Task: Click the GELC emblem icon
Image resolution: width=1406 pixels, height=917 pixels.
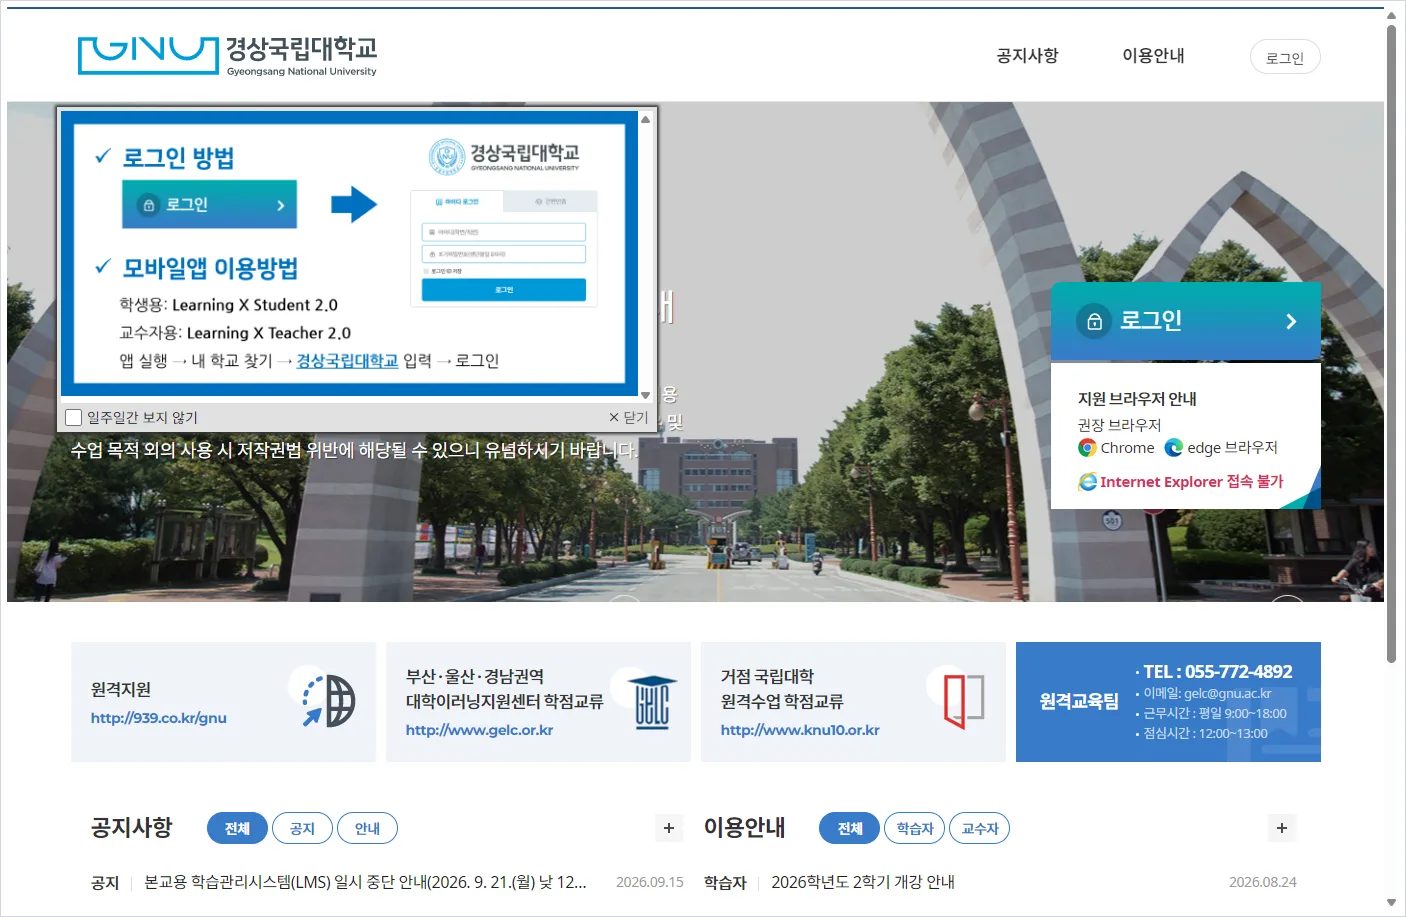Action: point(652,701)
